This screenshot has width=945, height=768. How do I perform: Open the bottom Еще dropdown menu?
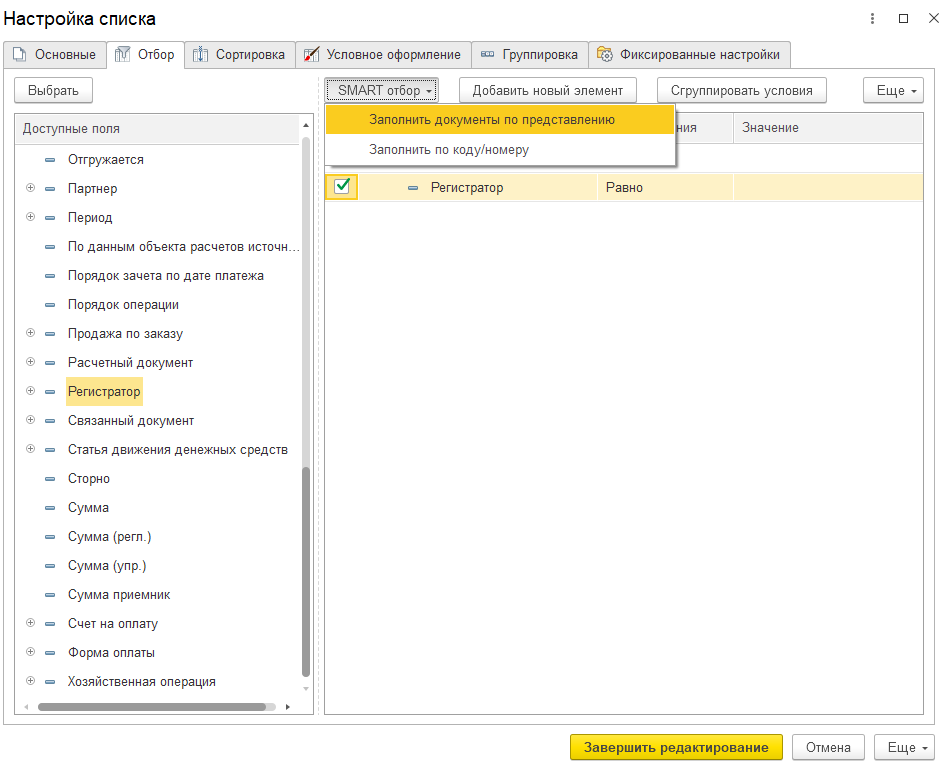[x=904, y=748]
